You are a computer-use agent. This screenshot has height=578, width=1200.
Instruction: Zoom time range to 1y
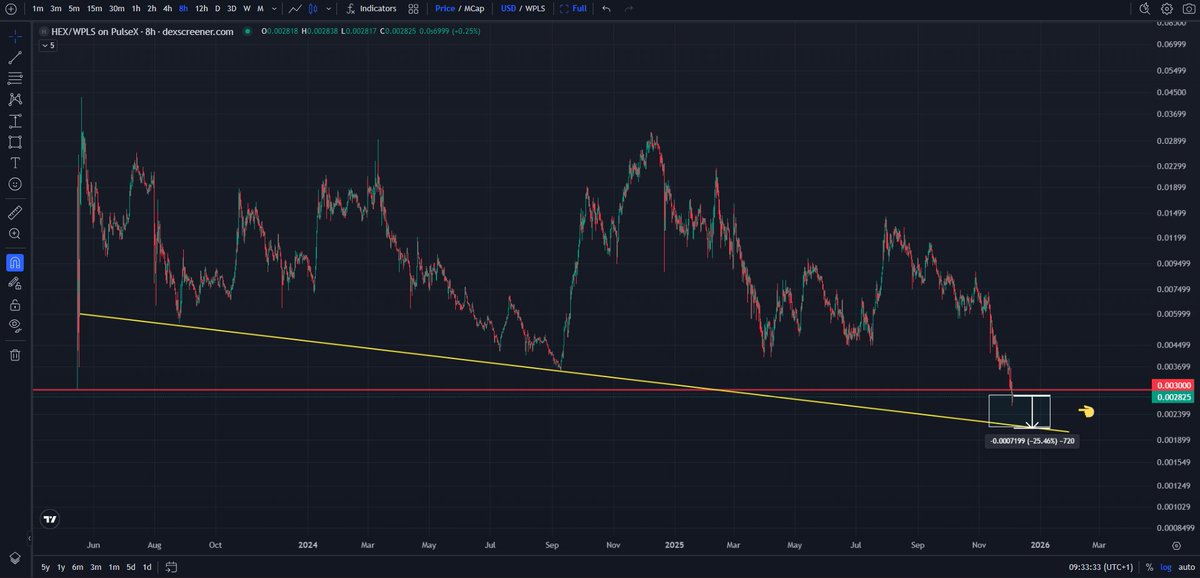(x=62, y=567)
